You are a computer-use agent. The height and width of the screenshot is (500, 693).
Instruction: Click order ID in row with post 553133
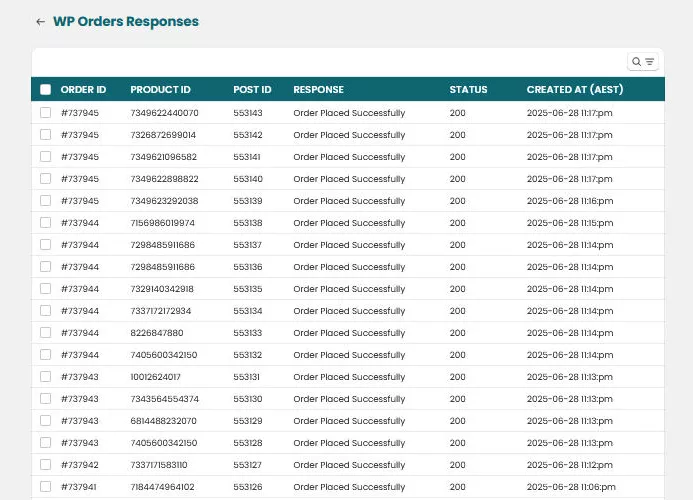(80, 333)
